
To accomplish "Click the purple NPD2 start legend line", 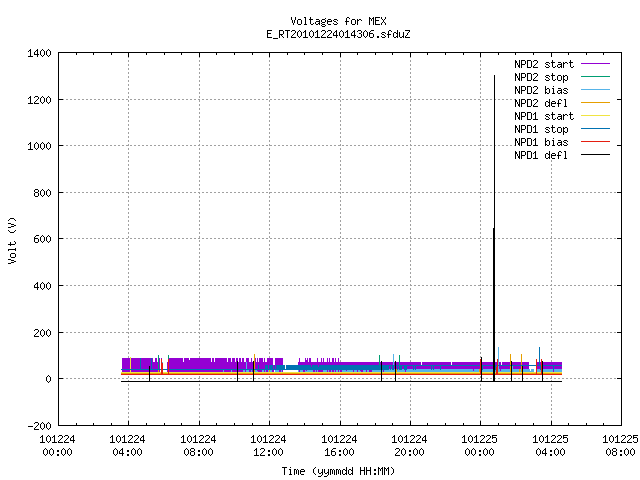I will (x=595, y=64).
